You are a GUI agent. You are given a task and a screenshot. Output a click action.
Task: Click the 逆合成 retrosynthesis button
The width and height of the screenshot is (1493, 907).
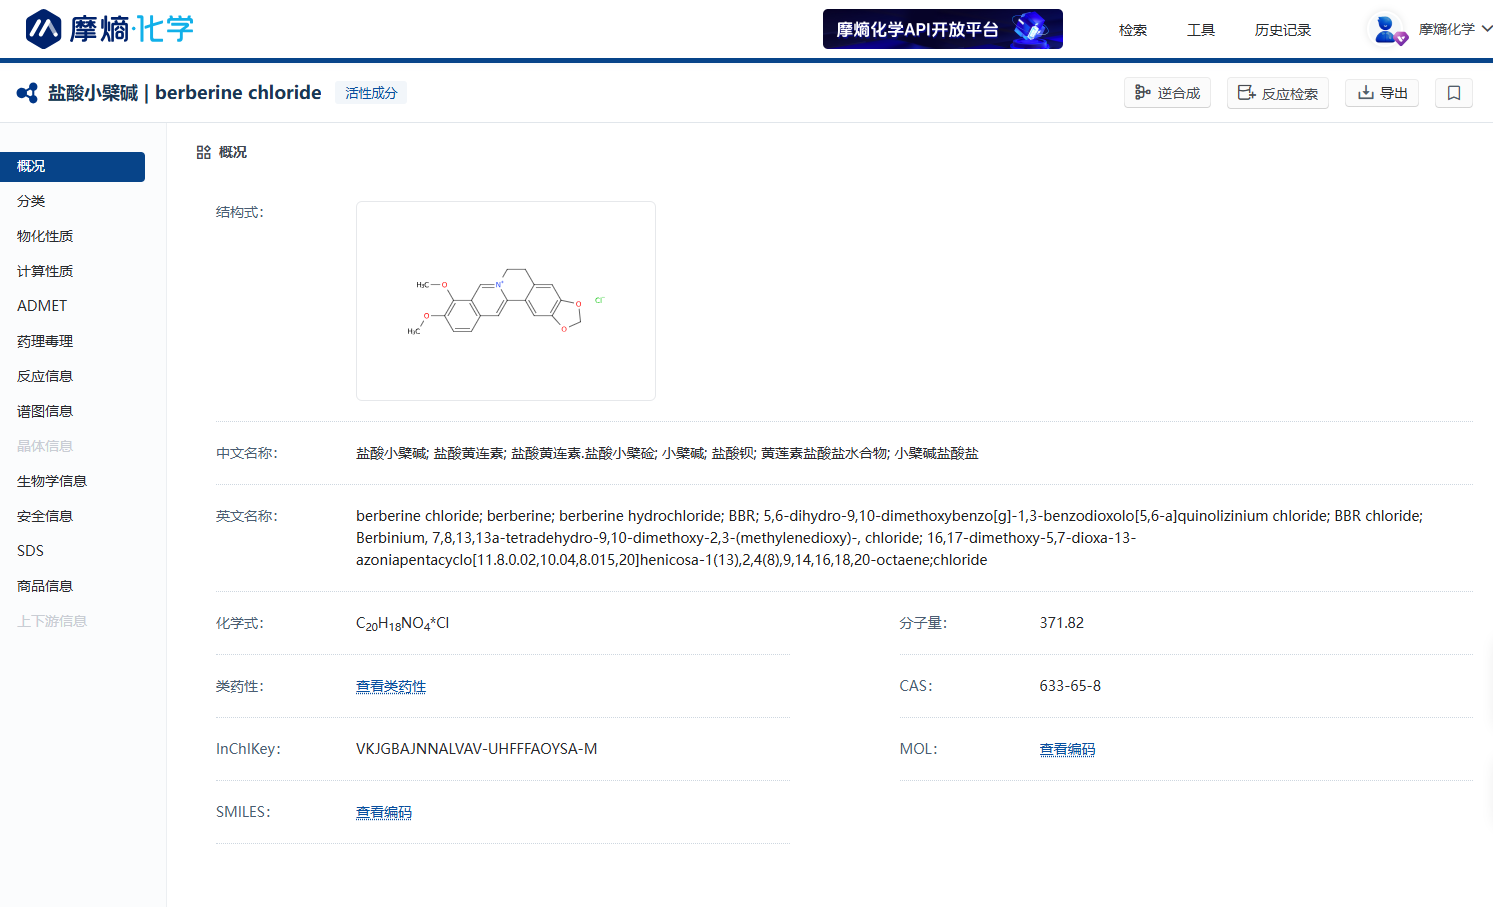pos(1167,93)
